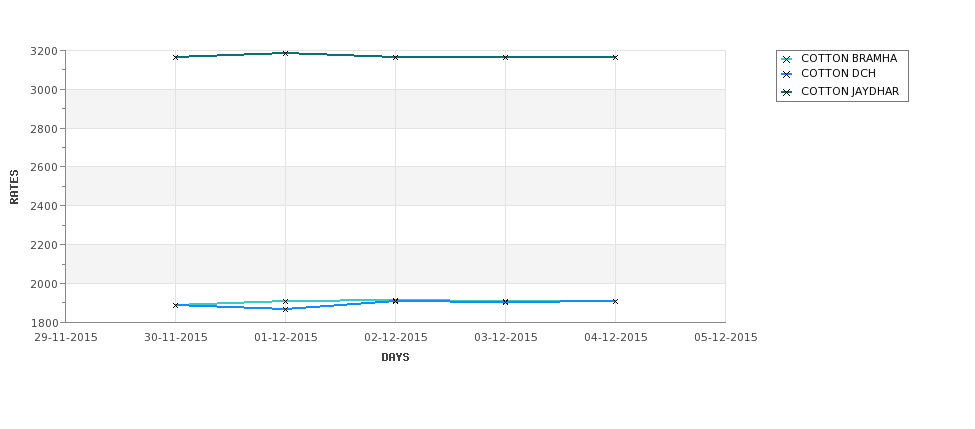Image resolution: width=975 pixels, height=429 pixels.
Task: Select COTTON JAYDHAR peak marker on 01-12-2015
Action: click(285, 53)
